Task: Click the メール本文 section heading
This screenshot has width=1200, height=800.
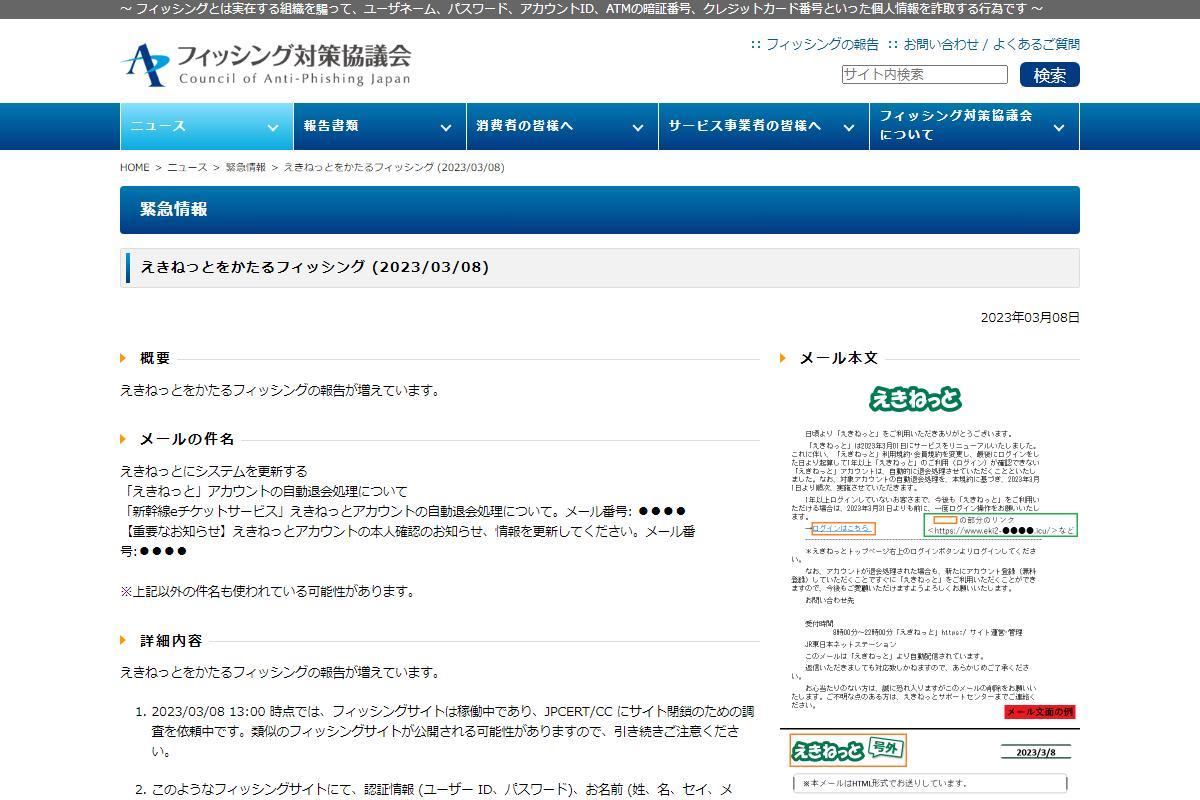Action: tap(839, 358)
